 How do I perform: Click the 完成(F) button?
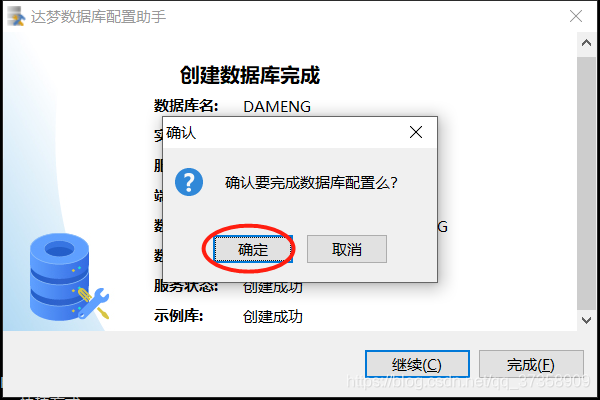tap(531, 364)
